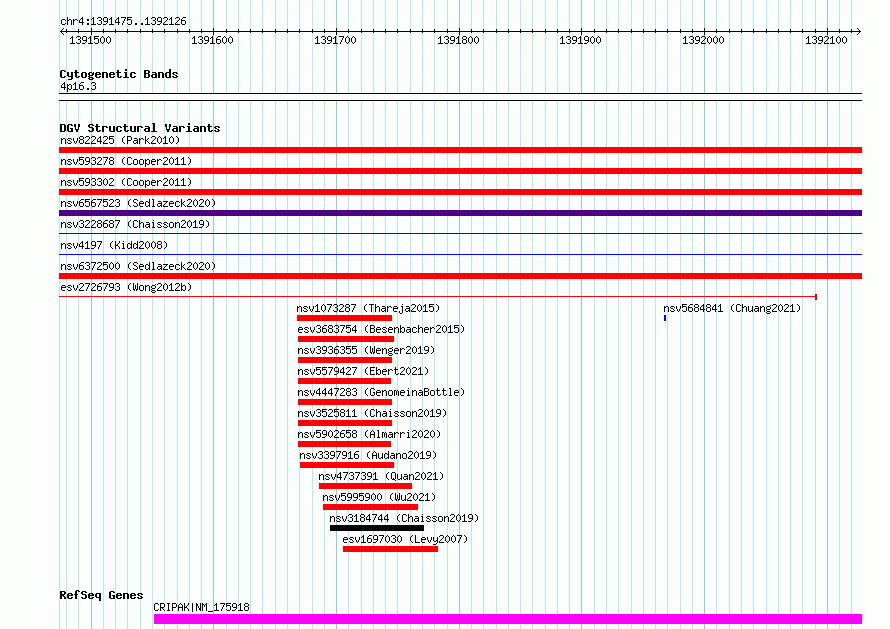This screenshot has height=629, width=890.
Task: Select red bar under nsv3397916 (Audano2019)
Action: pos(347,465)
